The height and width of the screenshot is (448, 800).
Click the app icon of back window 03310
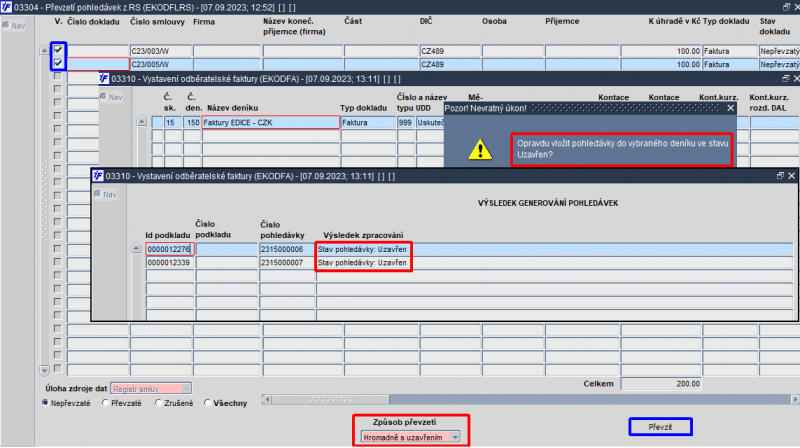coord(104,79)
